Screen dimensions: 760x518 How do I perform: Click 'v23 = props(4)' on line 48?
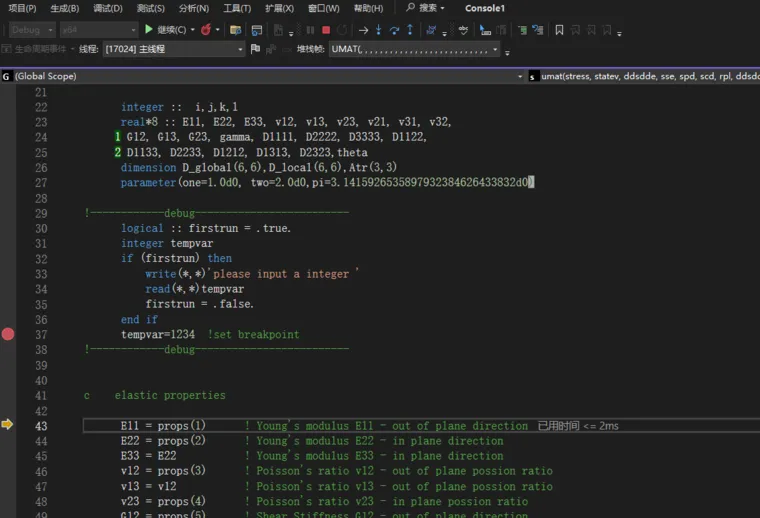163,501
